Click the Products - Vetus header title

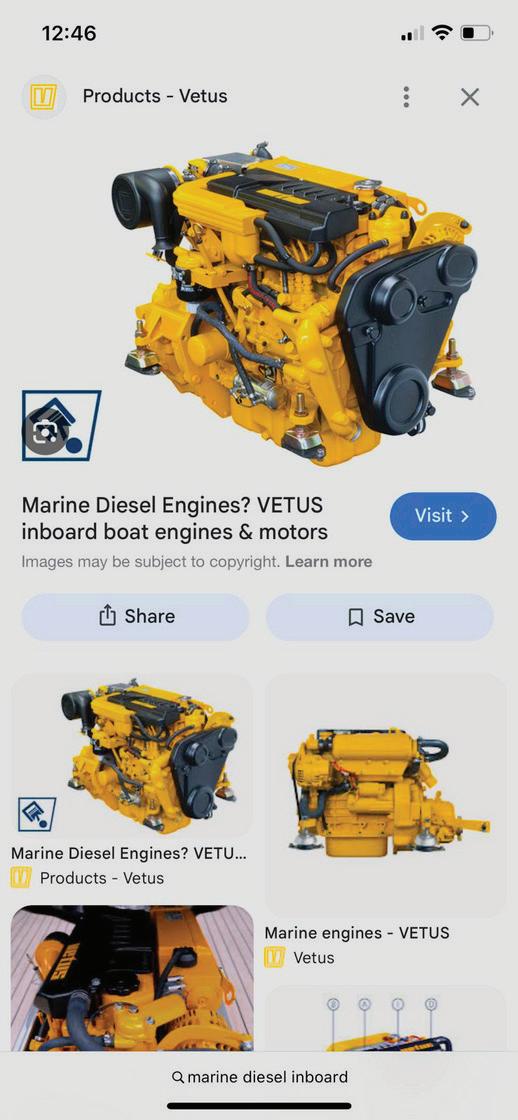[155, 96]
